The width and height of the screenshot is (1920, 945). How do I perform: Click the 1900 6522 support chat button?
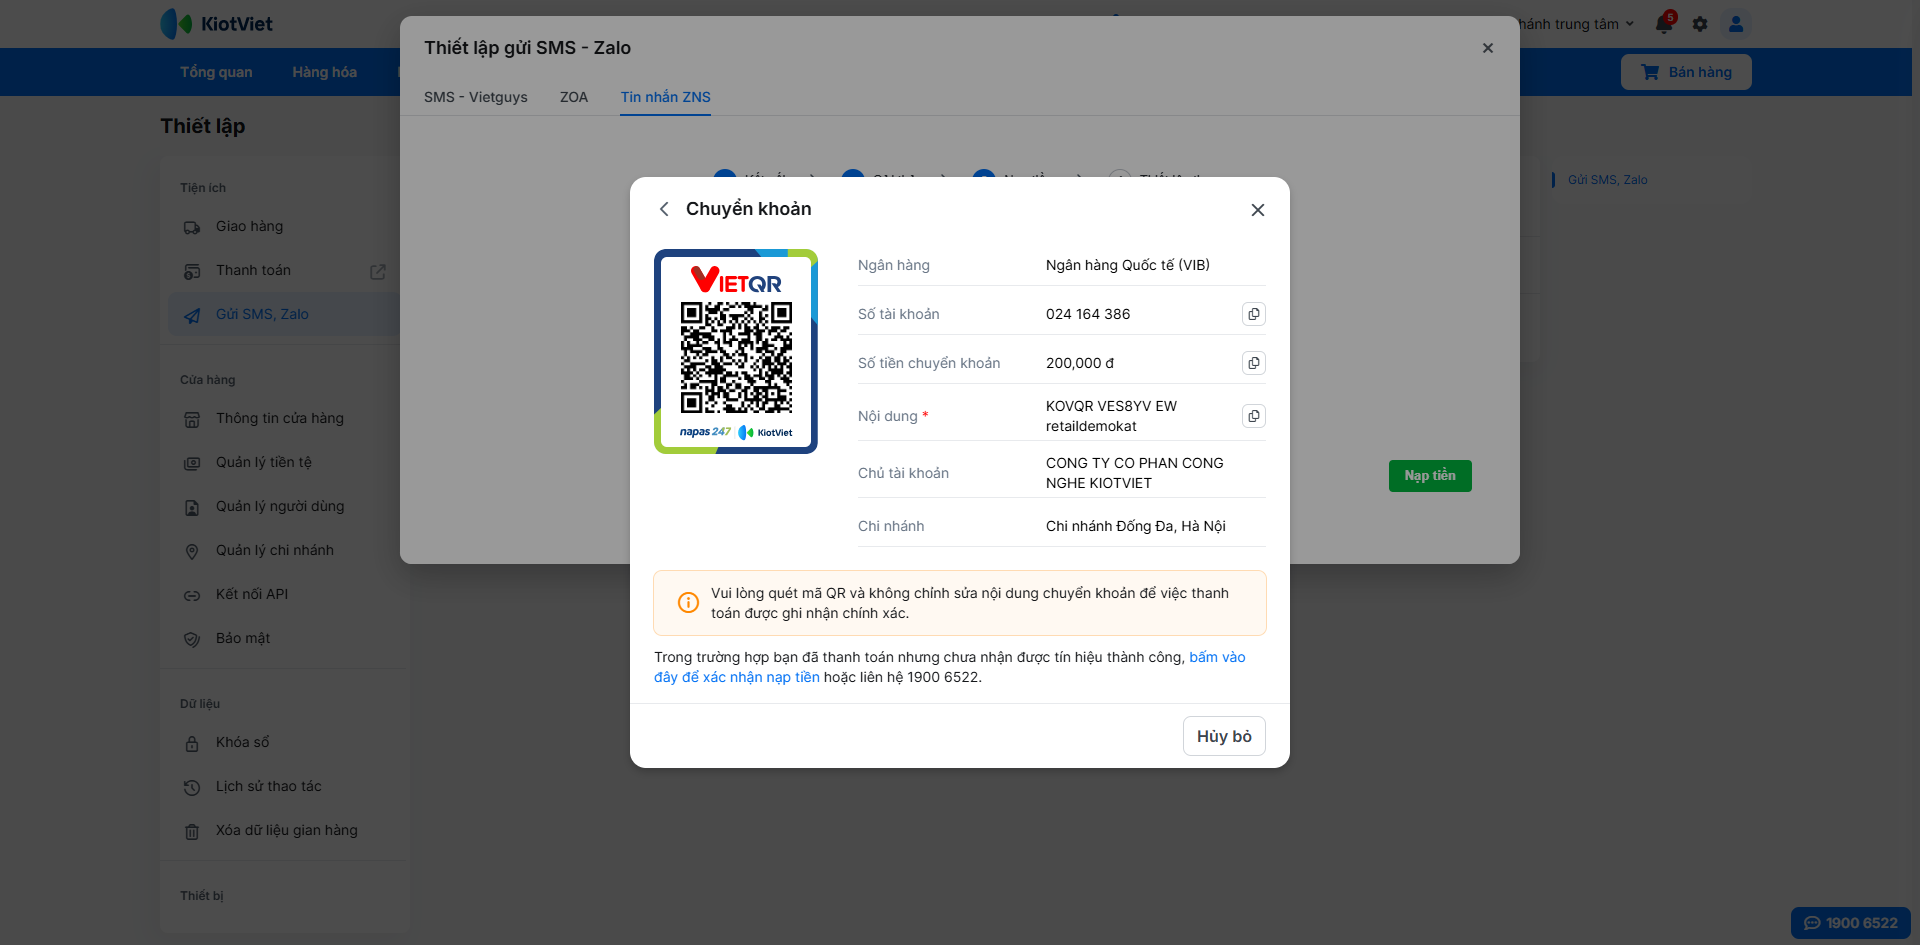[1850, 923]
